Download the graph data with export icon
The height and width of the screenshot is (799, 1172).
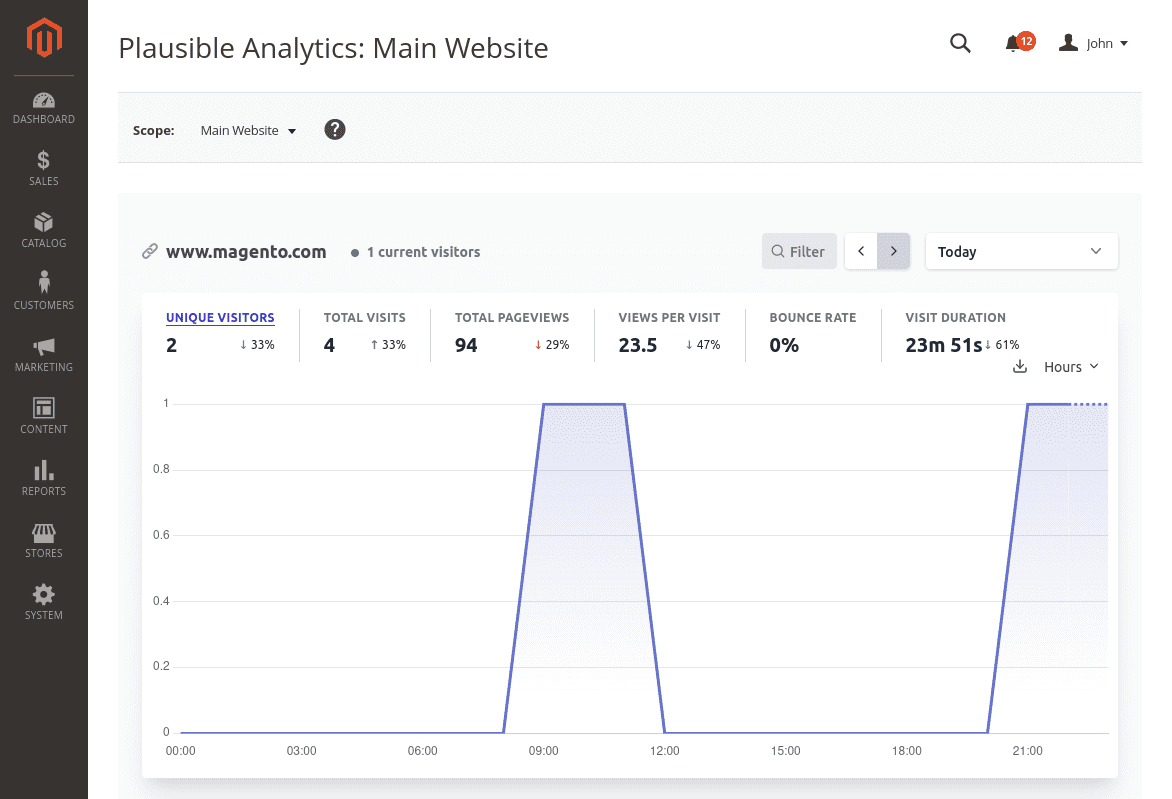(1020, 366)
